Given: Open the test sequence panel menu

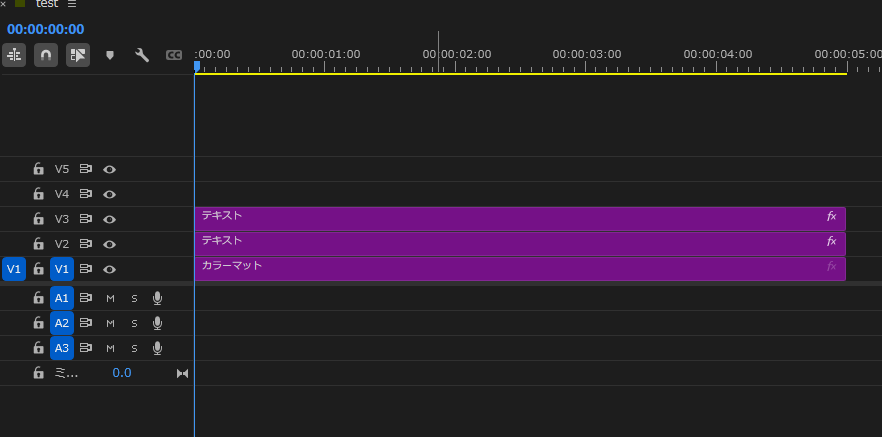Looking at the screenshot, I should [72, 5].
